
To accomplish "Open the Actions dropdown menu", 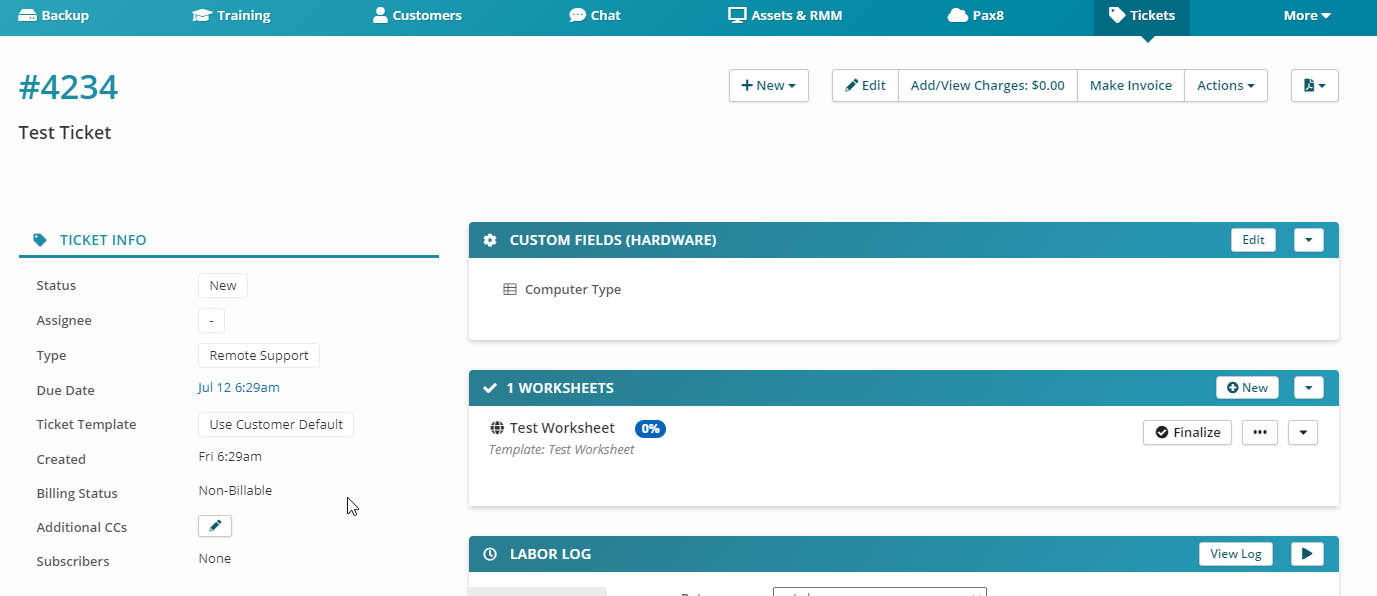I will 1225,86.
